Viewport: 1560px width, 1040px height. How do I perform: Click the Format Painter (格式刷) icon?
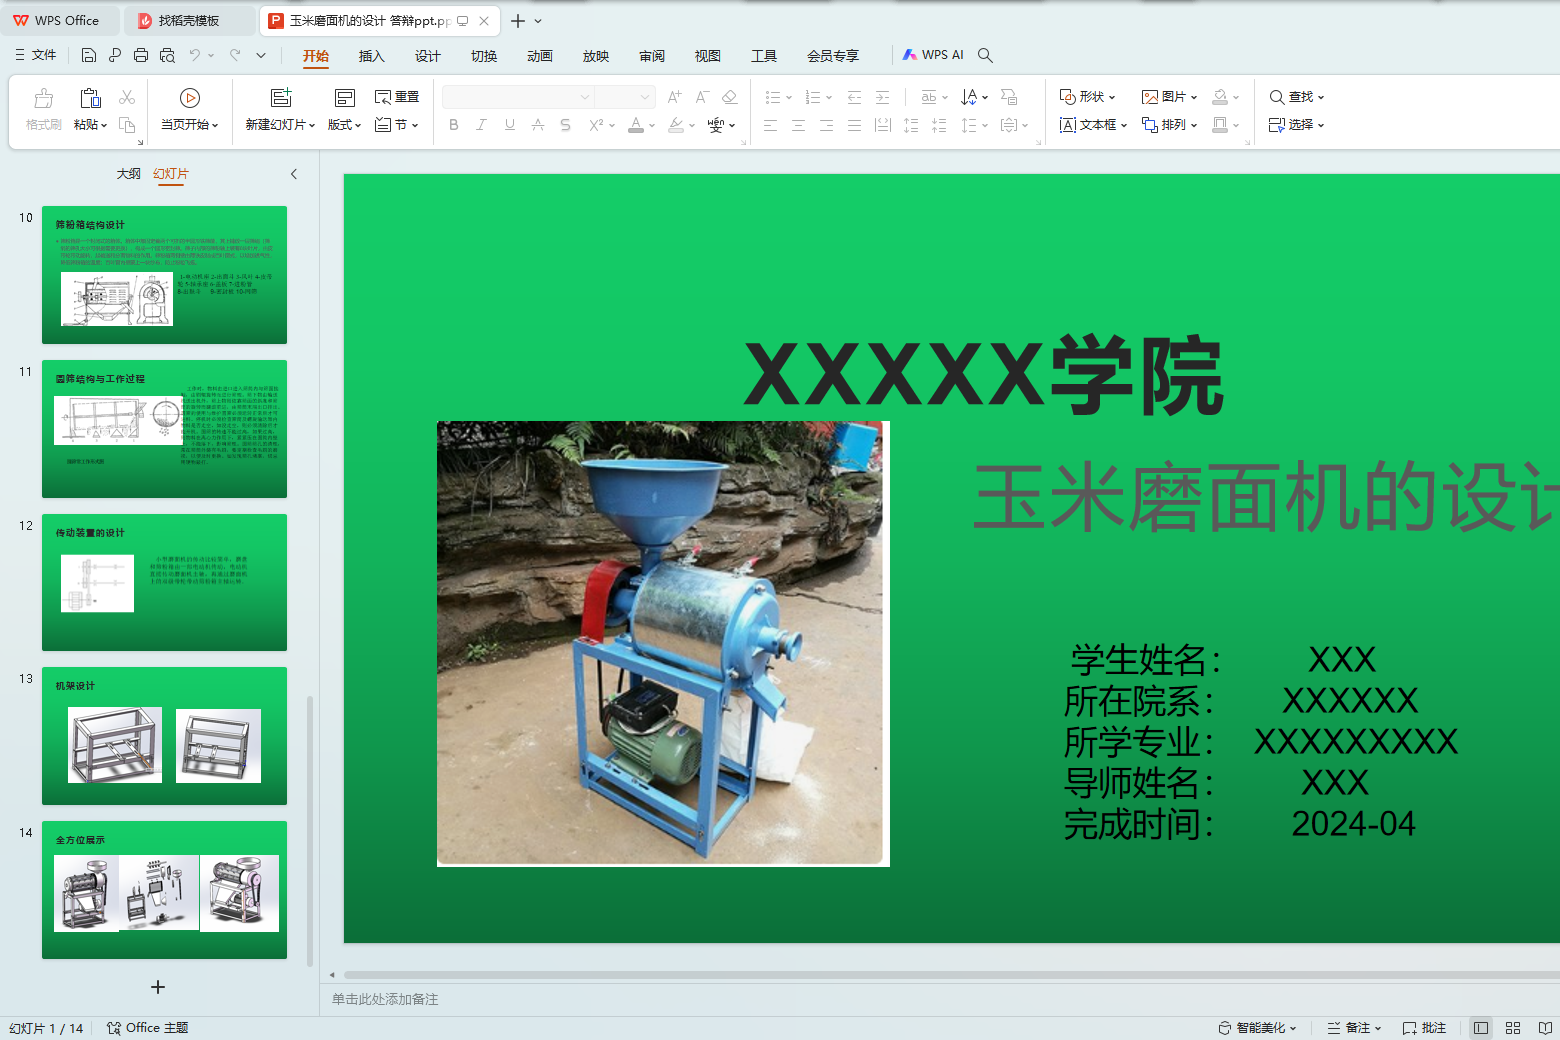tap(43, 98)
